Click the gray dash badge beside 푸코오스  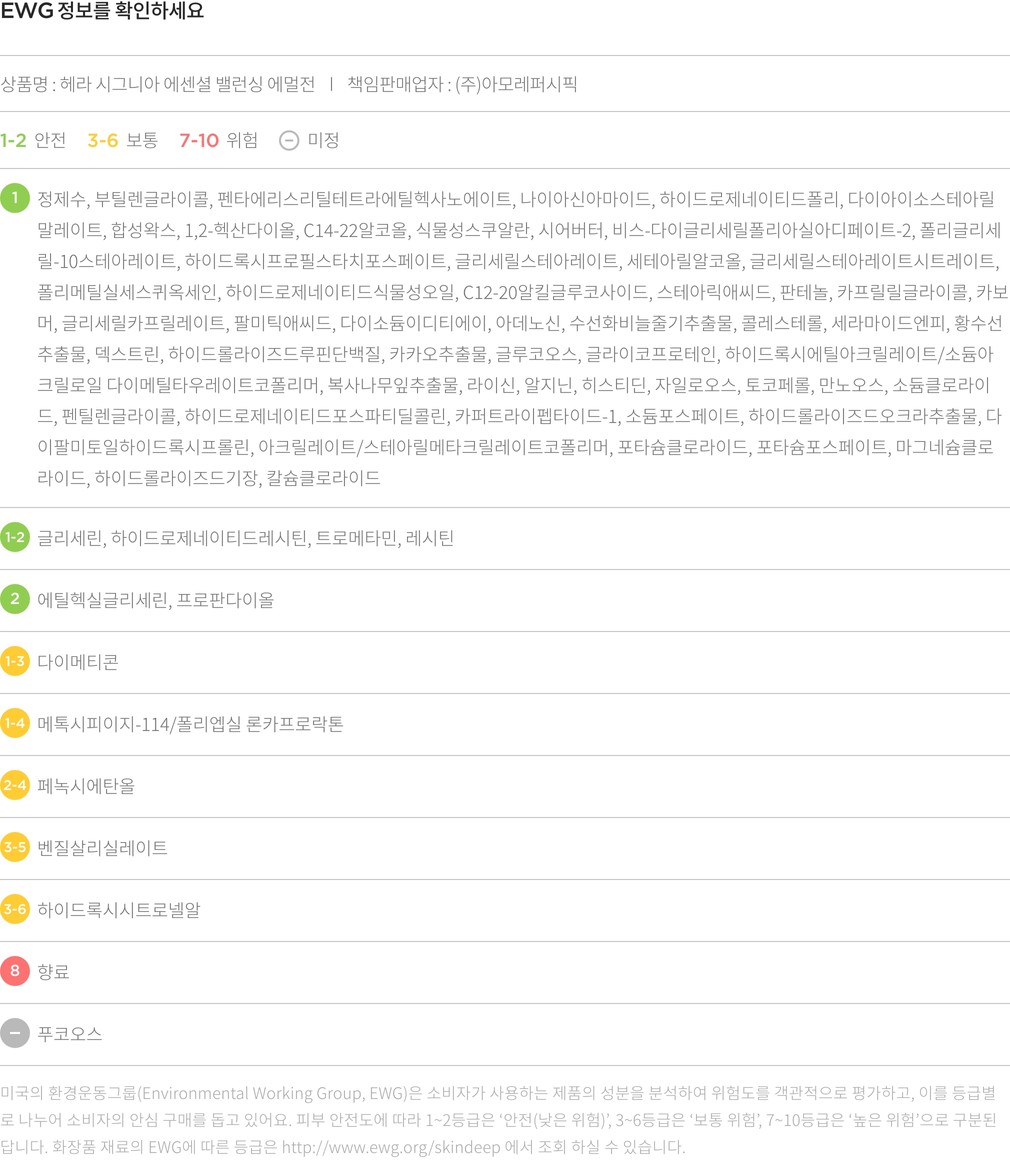(x=15, y=1033)
